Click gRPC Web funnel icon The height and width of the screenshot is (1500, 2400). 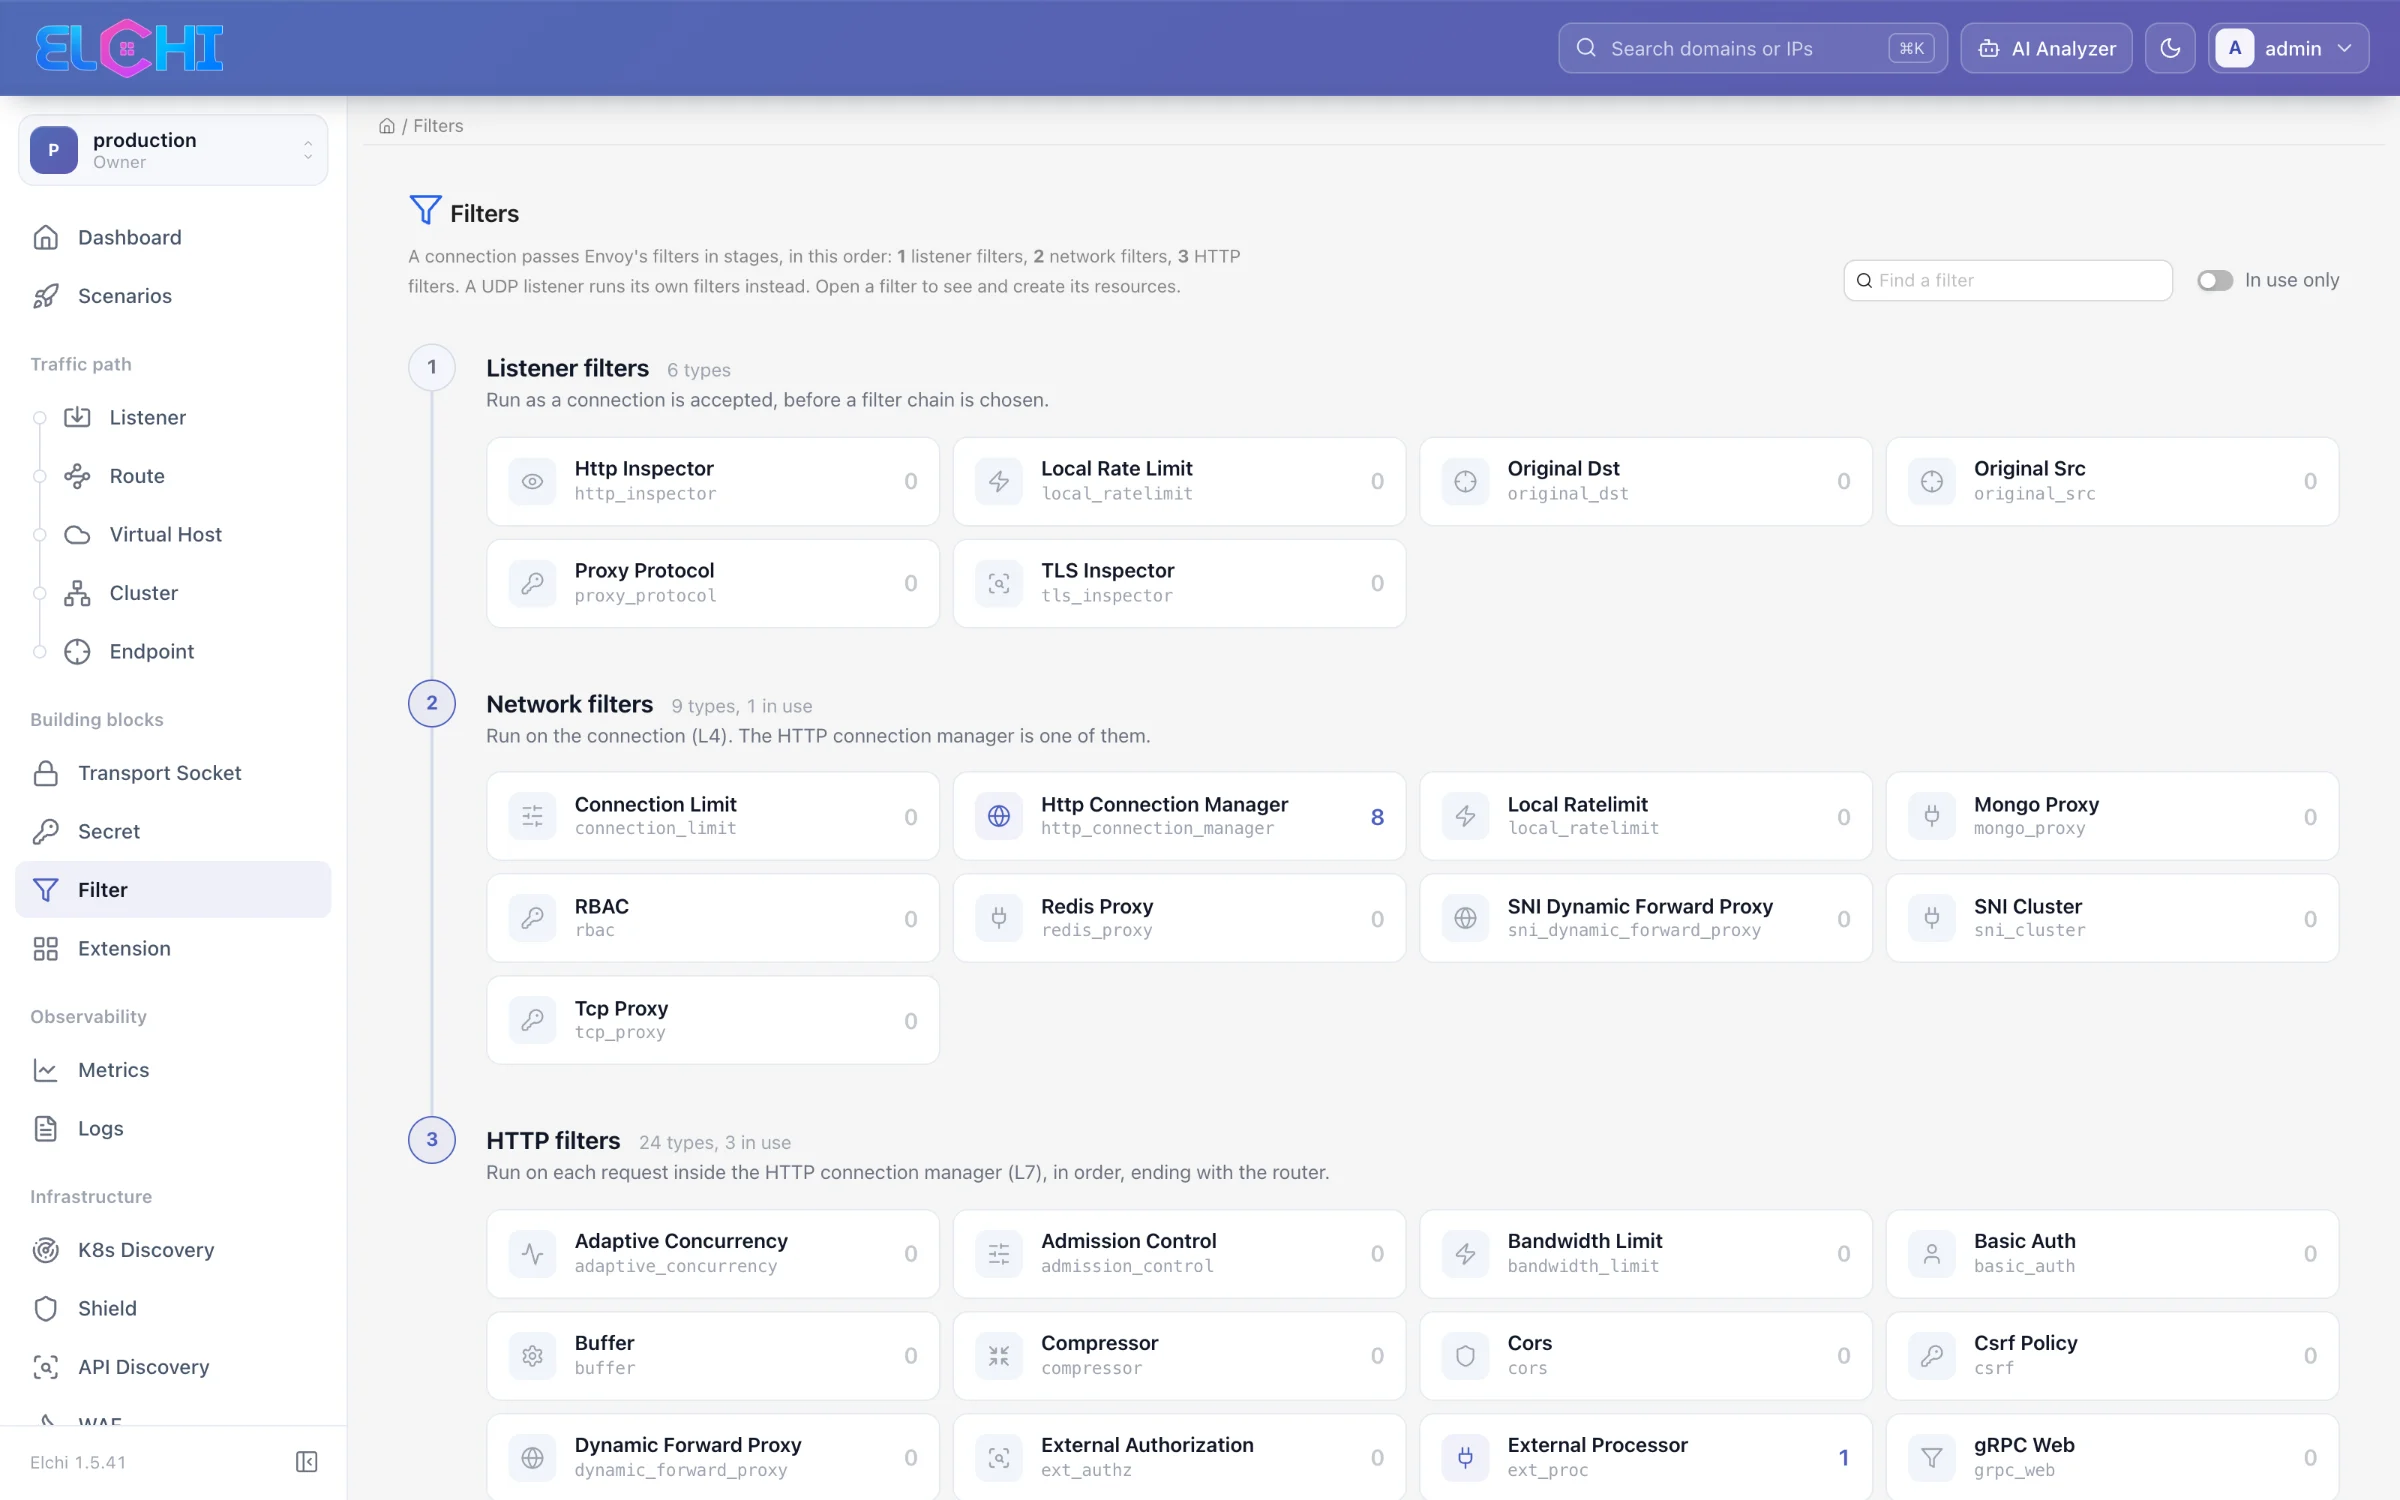1931,1457
